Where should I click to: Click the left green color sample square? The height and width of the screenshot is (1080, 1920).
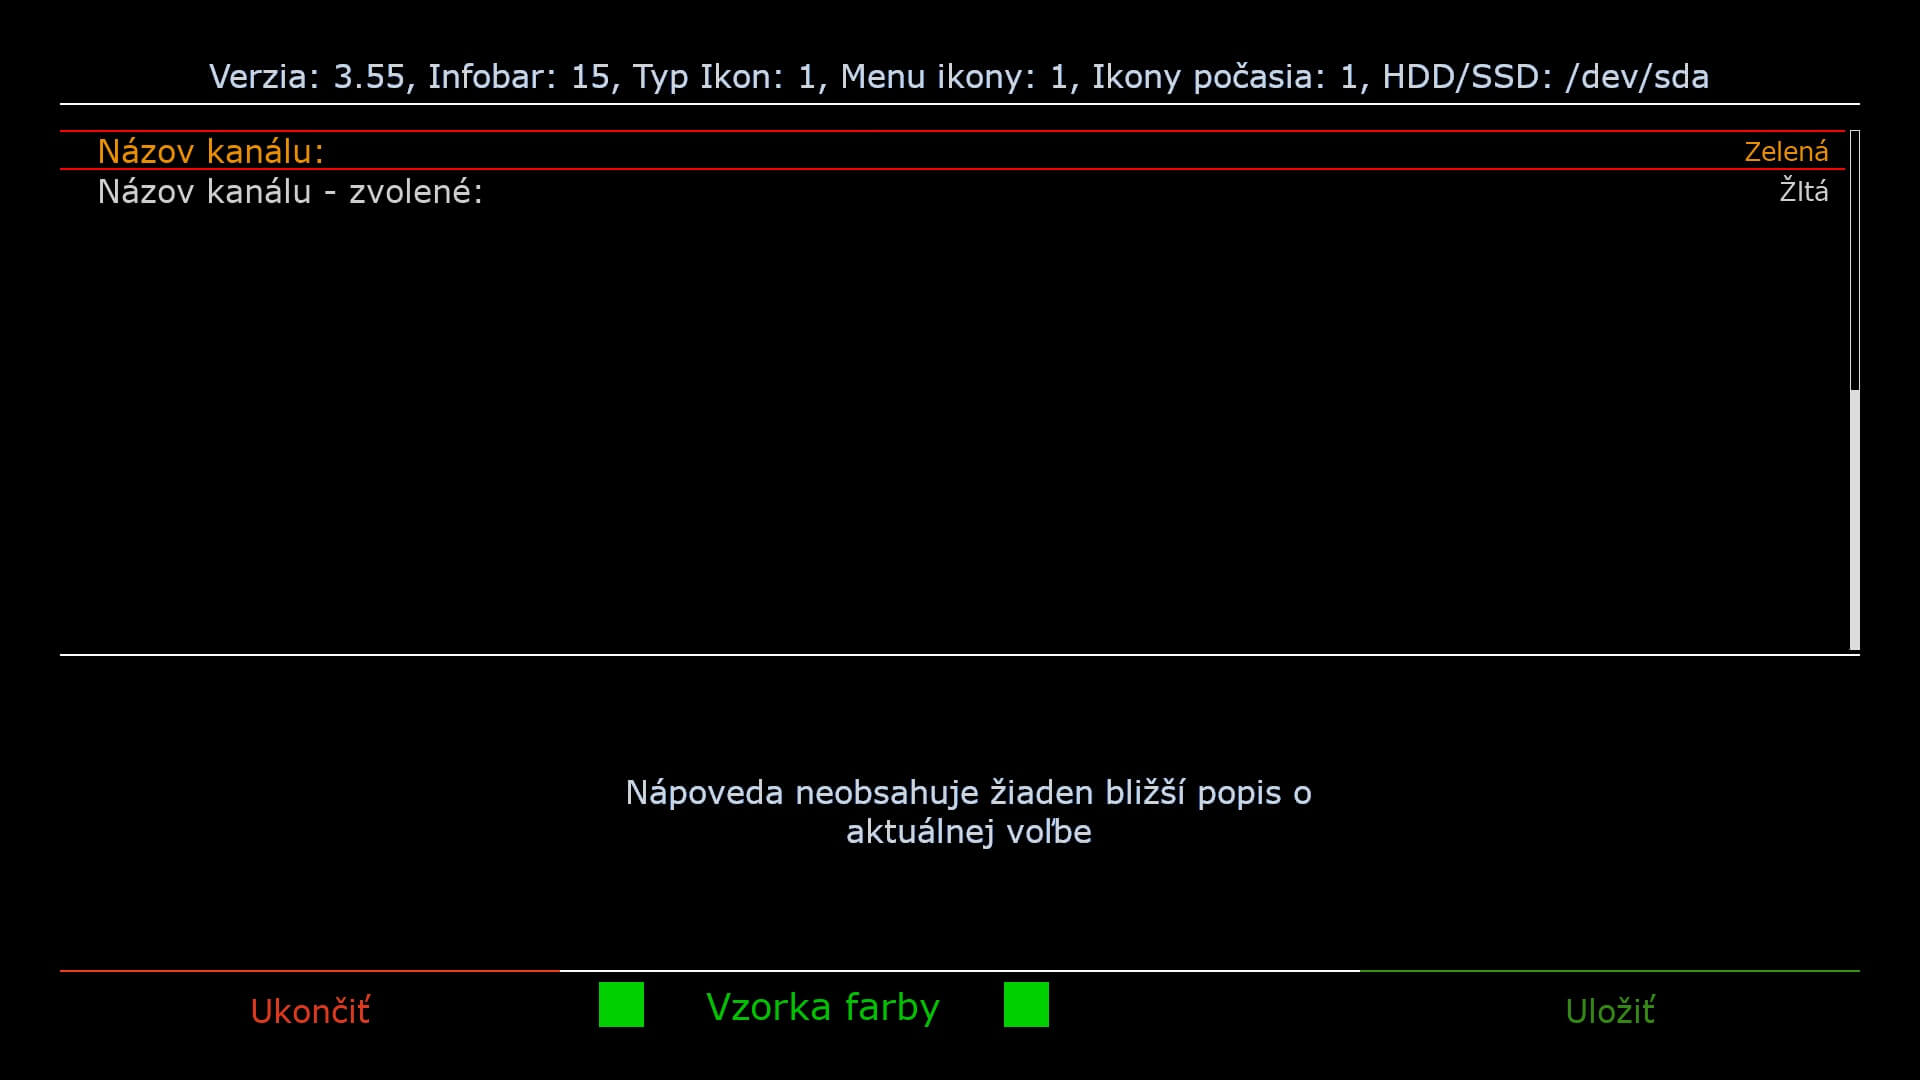coord(621,1004)
